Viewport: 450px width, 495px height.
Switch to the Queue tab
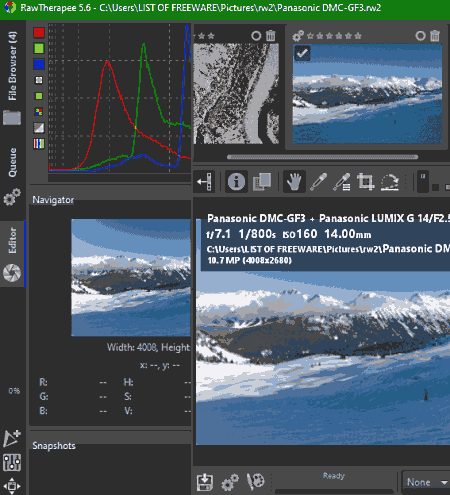tap(12, 162)
